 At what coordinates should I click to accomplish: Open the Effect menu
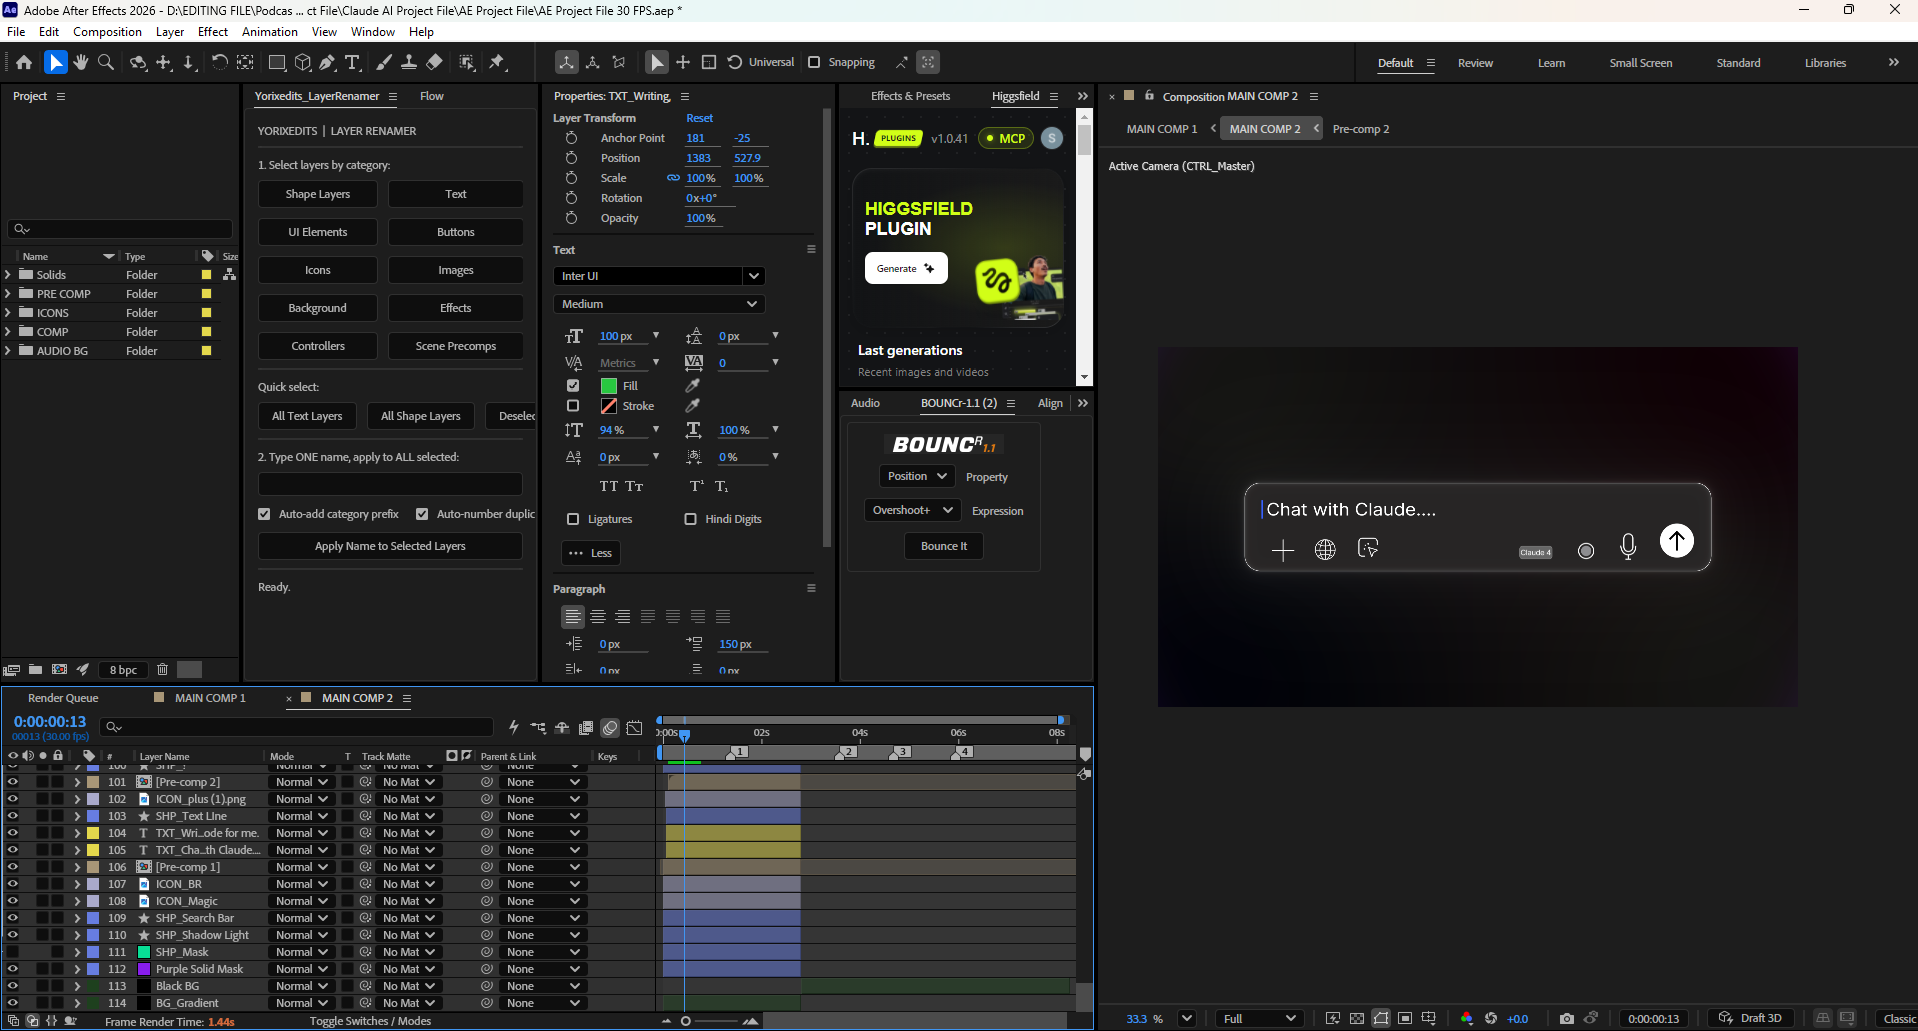(x=213, y=32)
